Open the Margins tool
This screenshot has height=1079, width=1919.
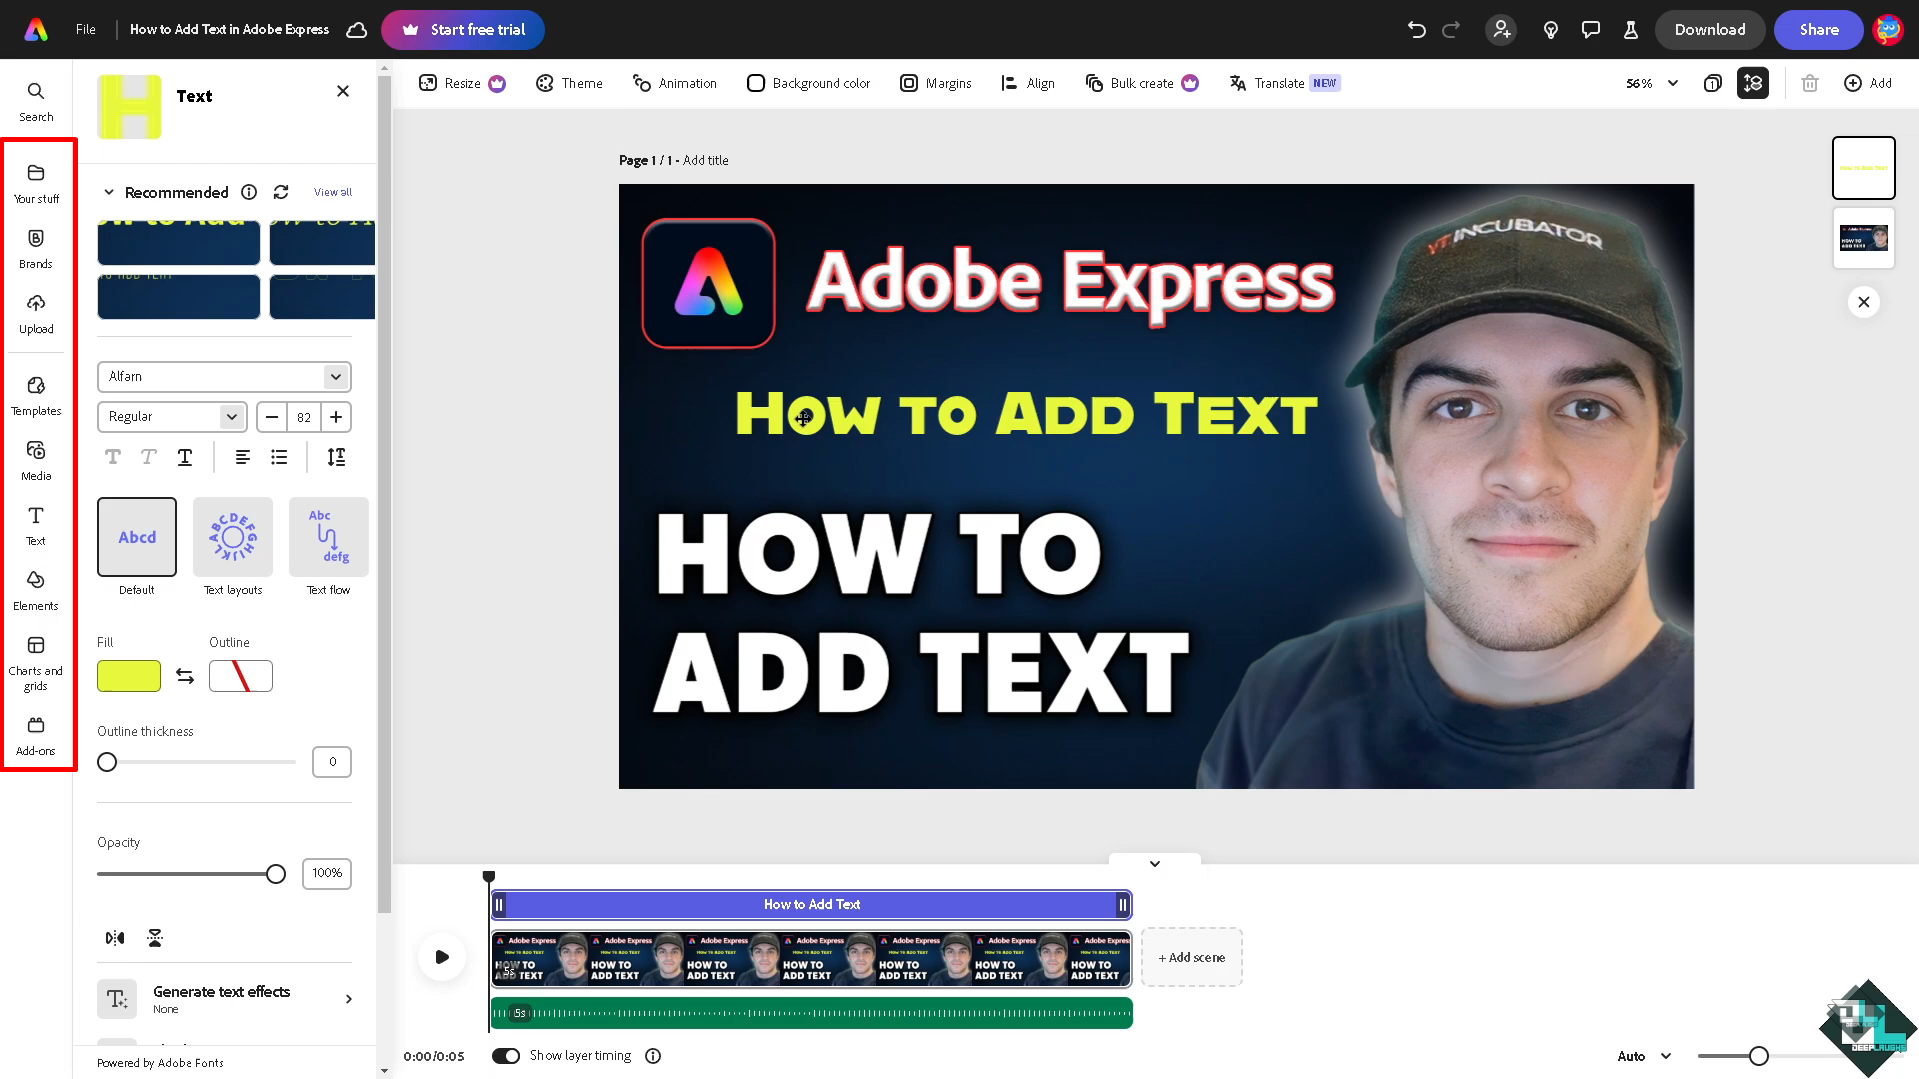click(934, 83)
